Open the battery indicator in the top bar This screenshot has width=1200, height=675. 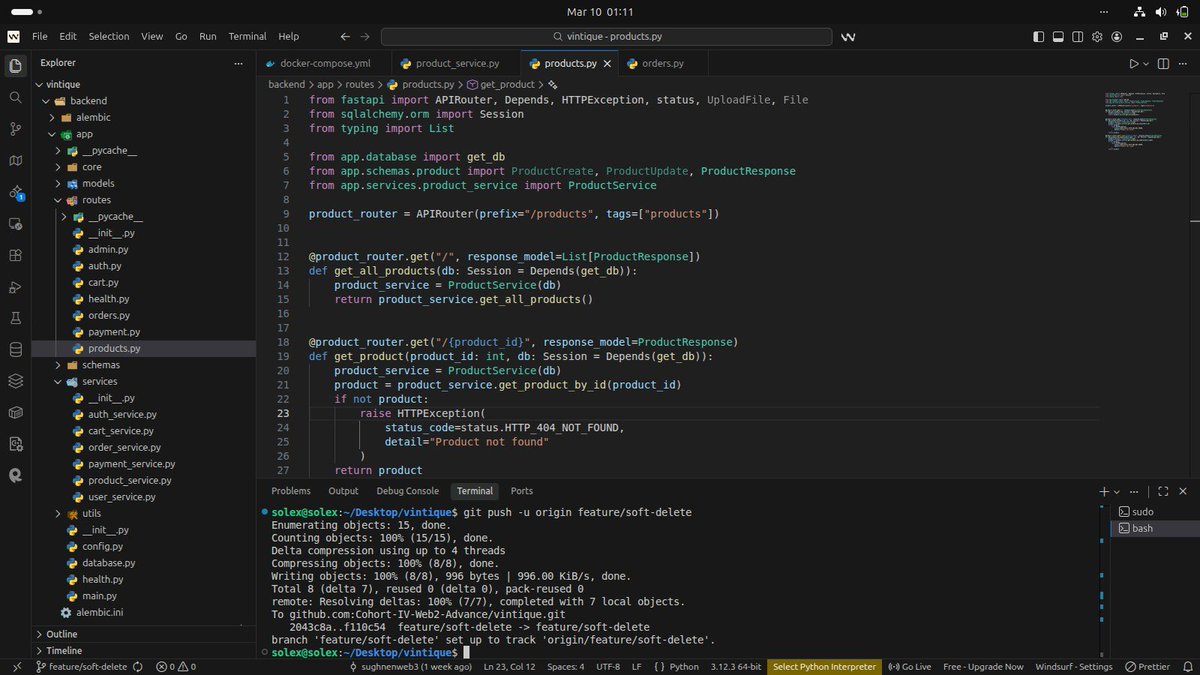click(1184, 12)
